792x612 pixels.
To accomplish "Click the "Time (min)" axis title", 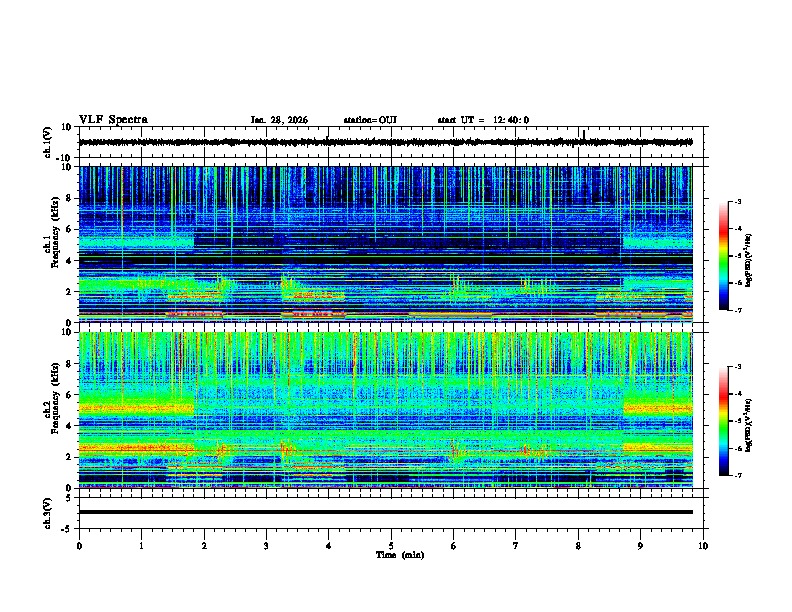I will tap(400, 555).
